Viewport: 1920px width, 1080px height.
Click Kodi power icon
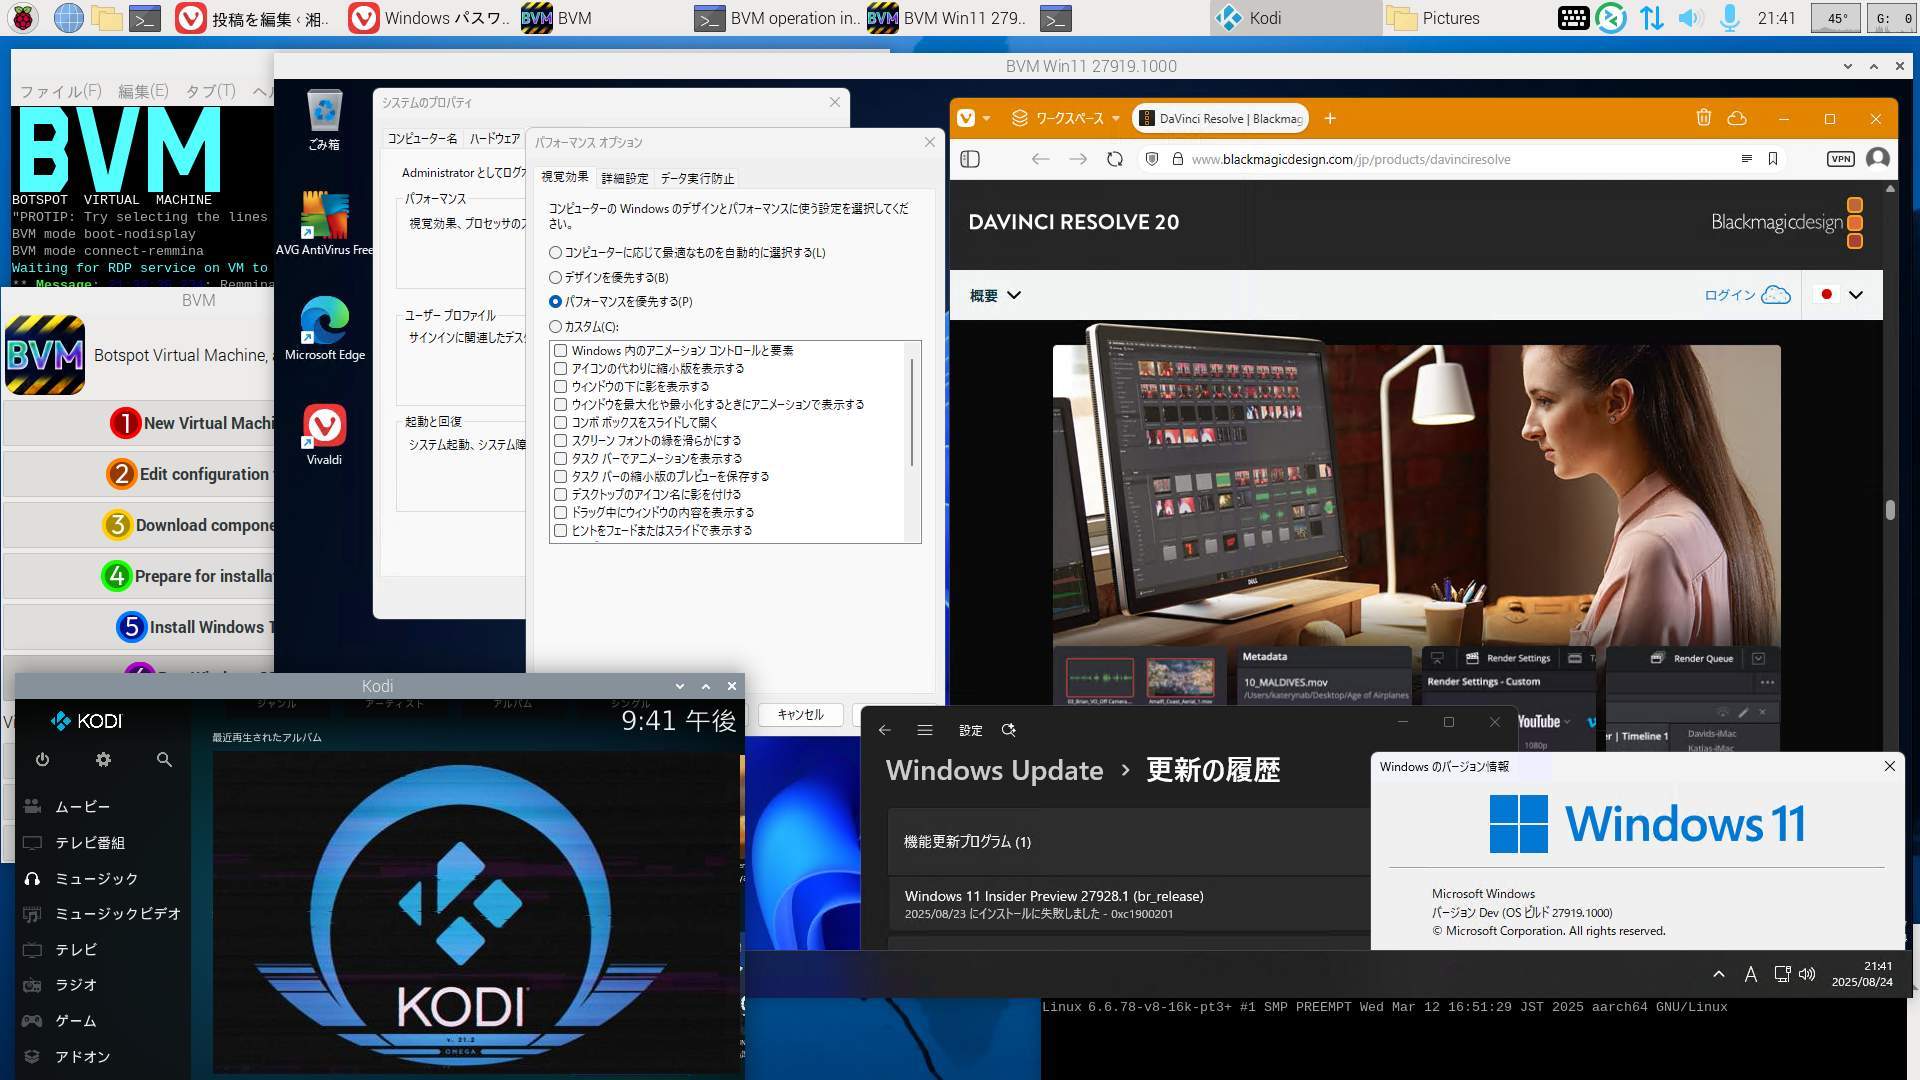coord(42,760)
